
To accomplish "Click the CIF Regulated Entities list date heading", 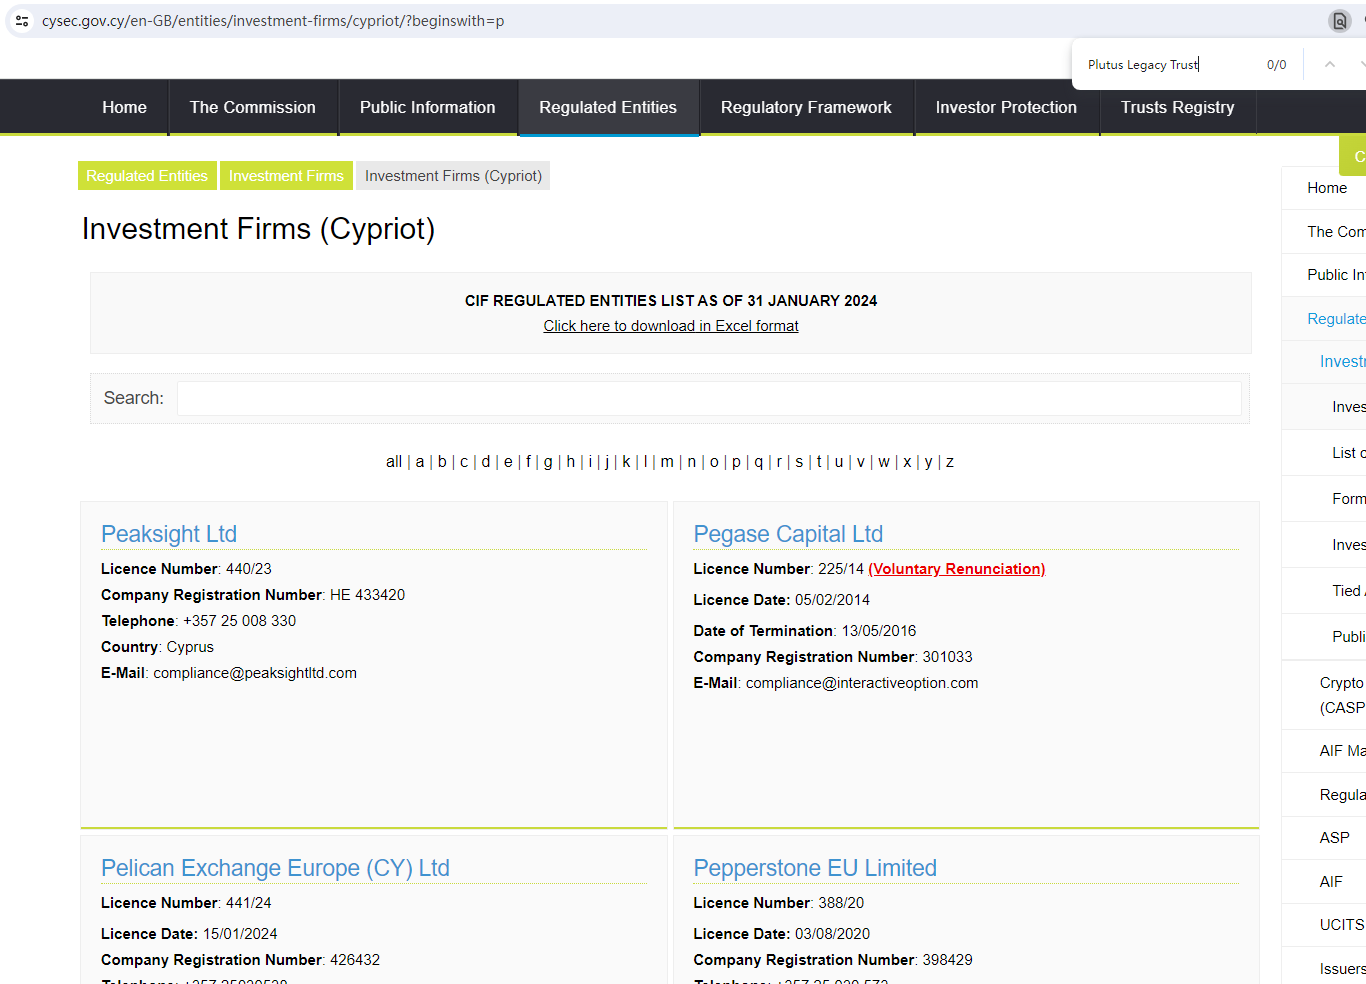I will tap(671, 301).
